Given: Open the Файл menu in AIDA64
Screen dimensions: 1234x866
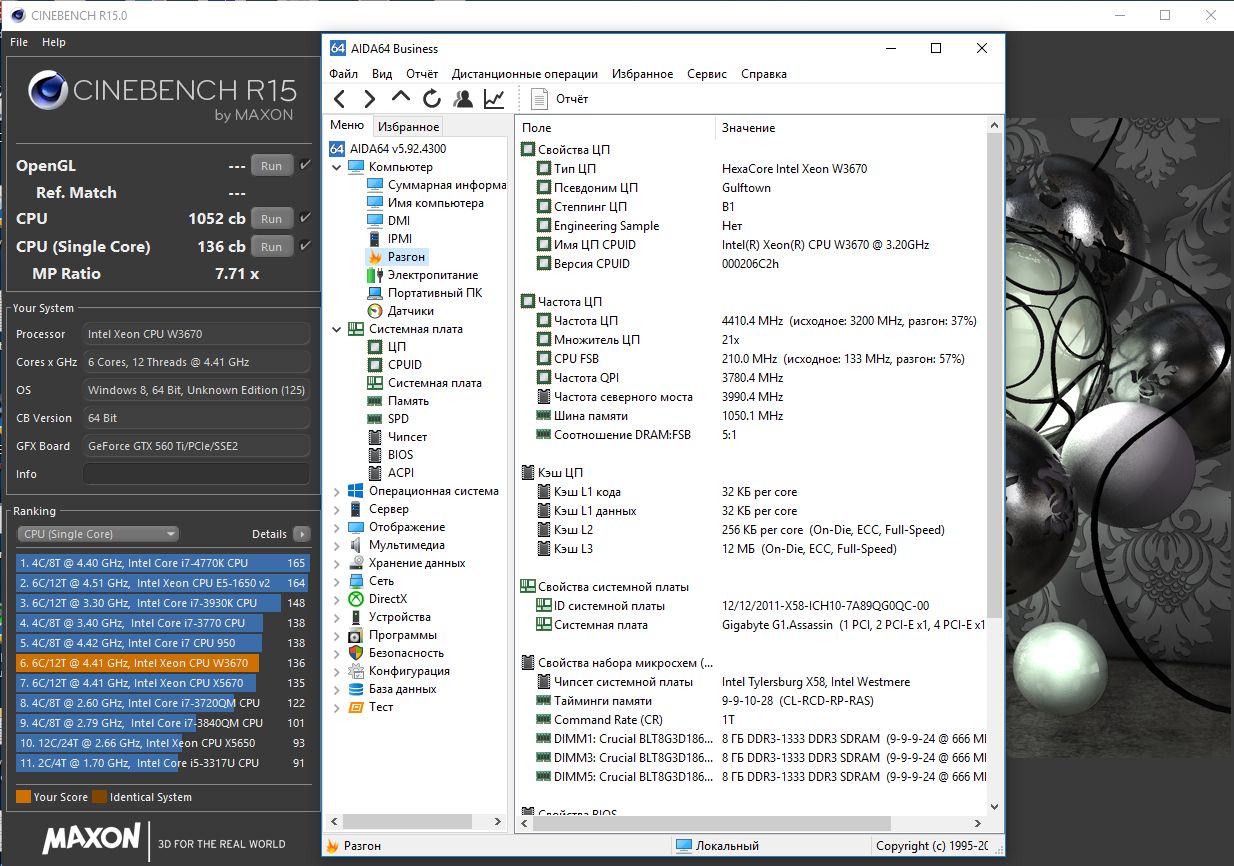Looking at the screenshot, I should (343, 74).
